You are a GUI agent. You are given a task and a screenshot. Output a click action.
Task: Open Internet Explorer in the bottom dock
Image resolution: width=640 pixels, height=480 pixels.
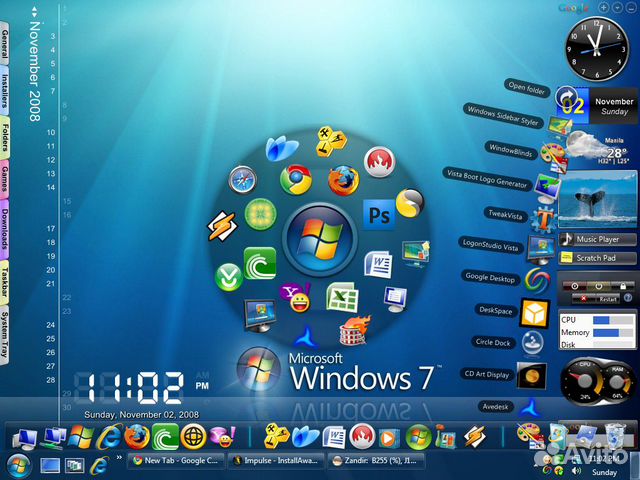click(109, 437)
